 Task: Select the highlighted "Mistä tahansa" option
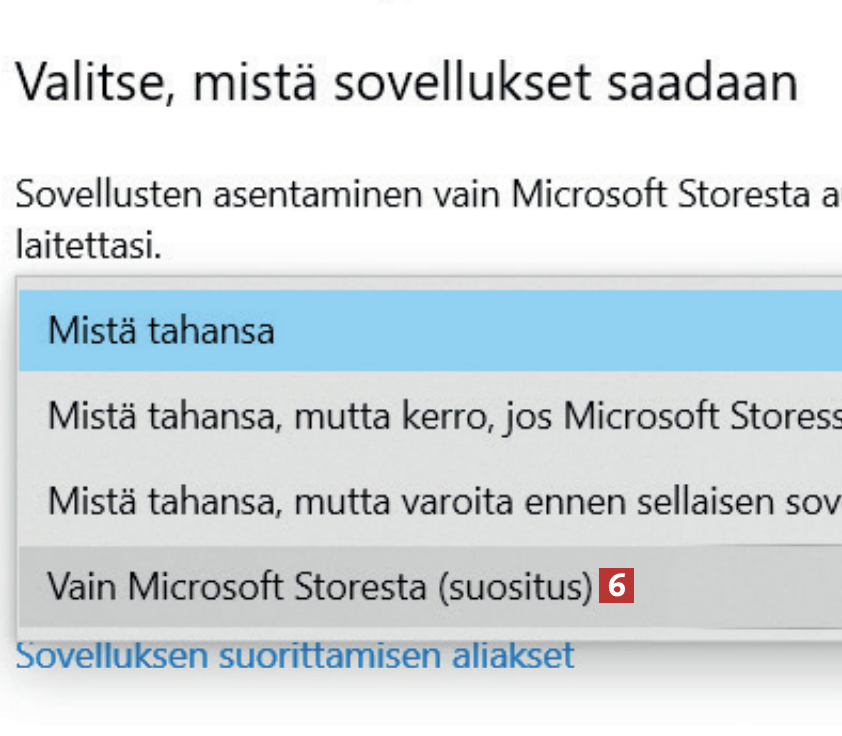(x=160, y=330)
